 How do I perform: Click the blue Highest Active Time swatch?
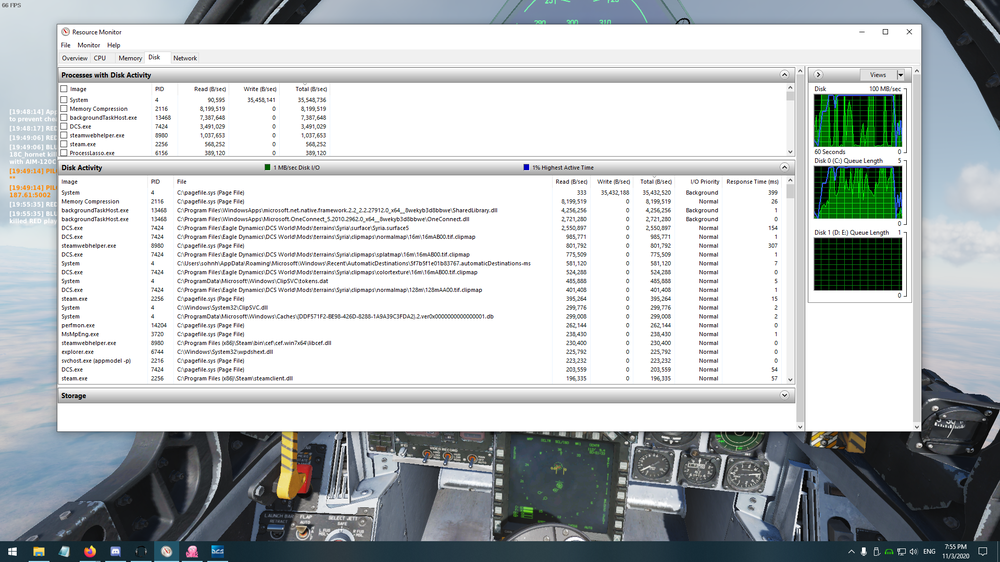[527, 168]
